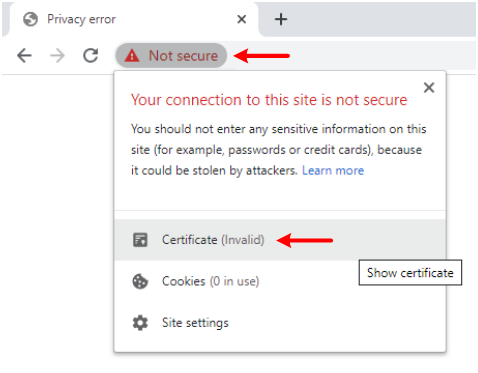The image size is (478, 373).
Task: Click the Not secure label text
Action: 183,55
